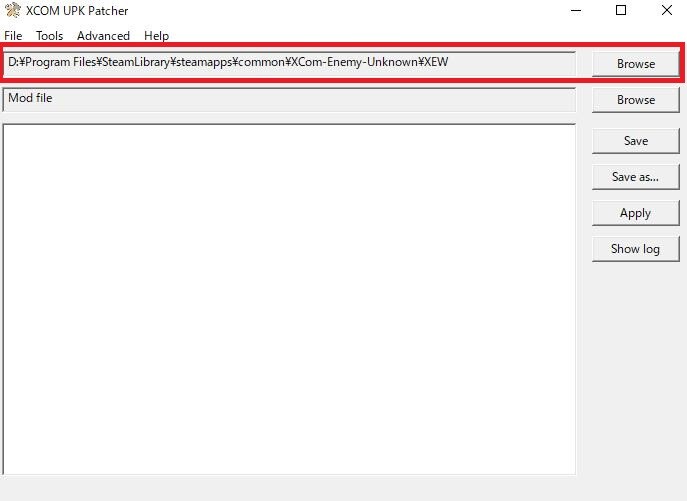Maximize the XCOM UPK Patcher window

coord(621,10)
